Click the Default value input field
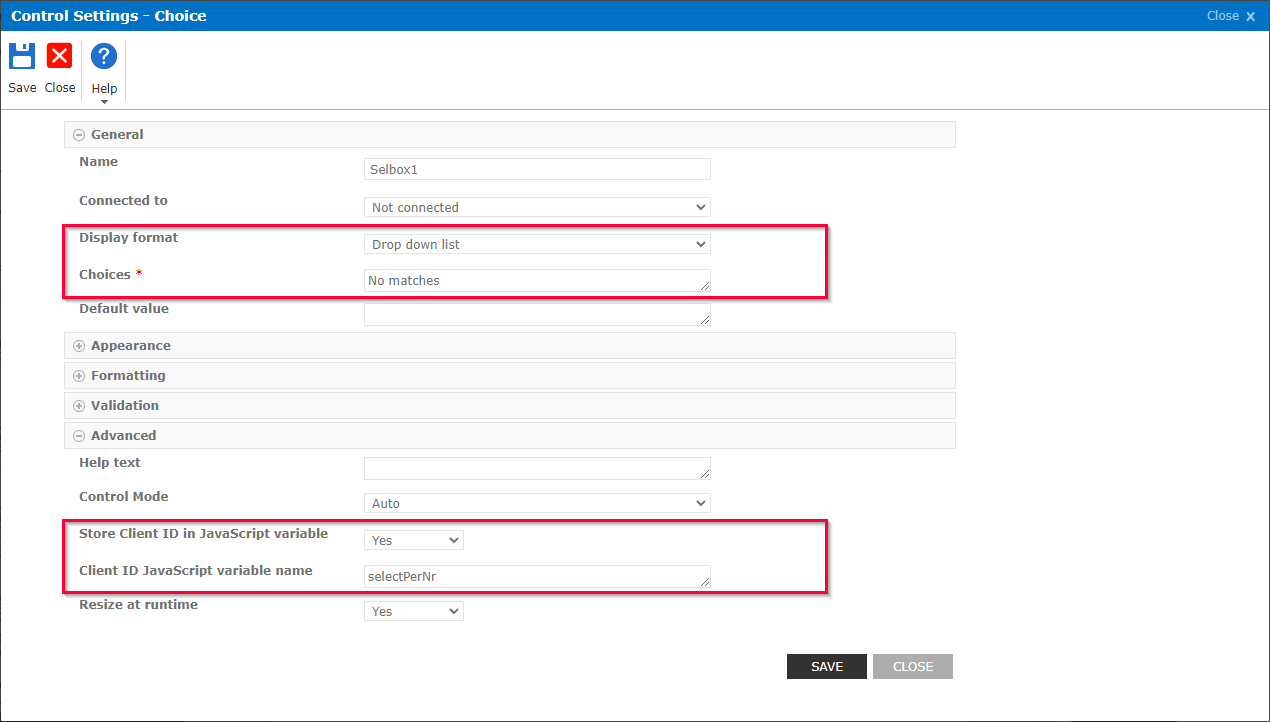The image size is (1270, 722). point(537,315)
